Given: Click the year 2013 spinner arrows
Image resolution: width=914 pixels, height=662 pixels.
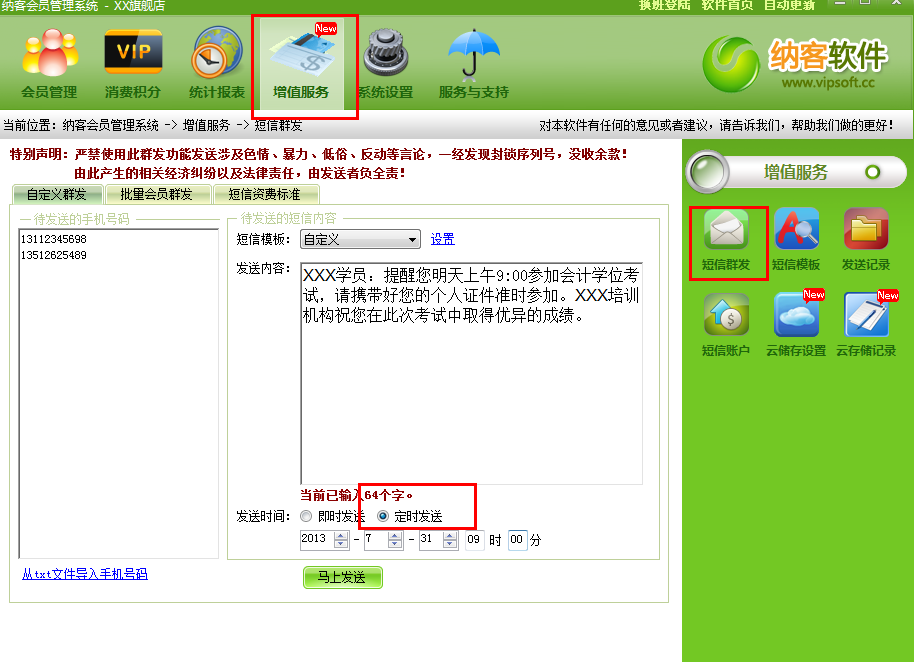Looking at the screenshot, I should [341, 540].
